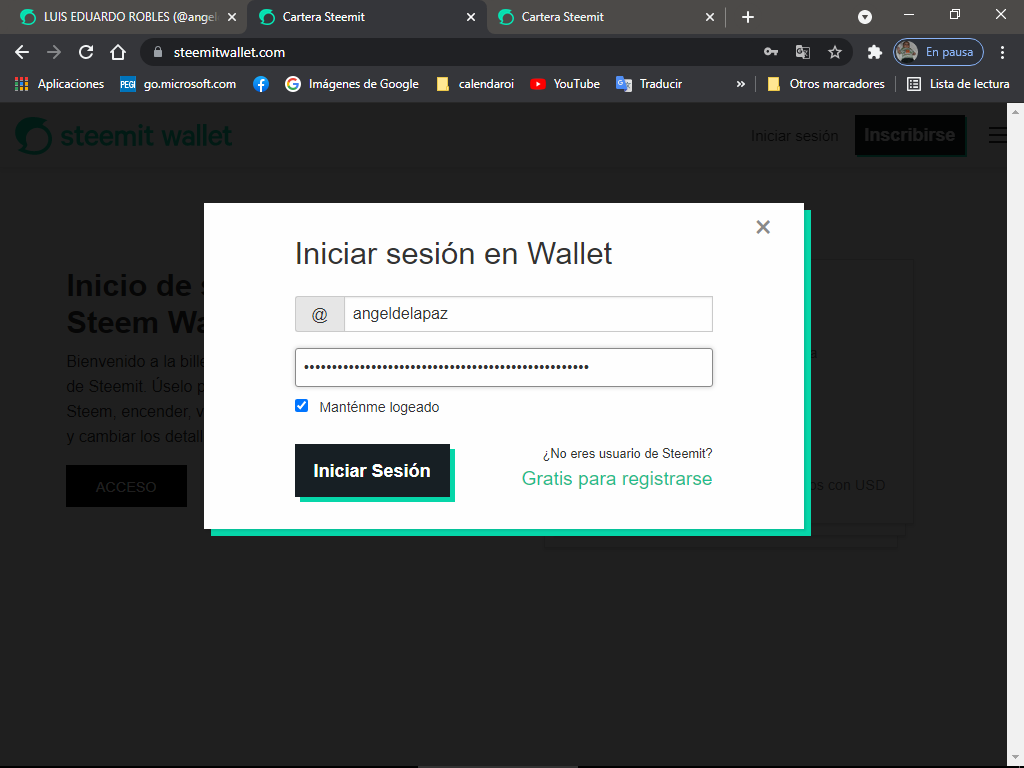Open the En pausa profile button
This screenshot has height=768, width=1024.
pos(938,52)
